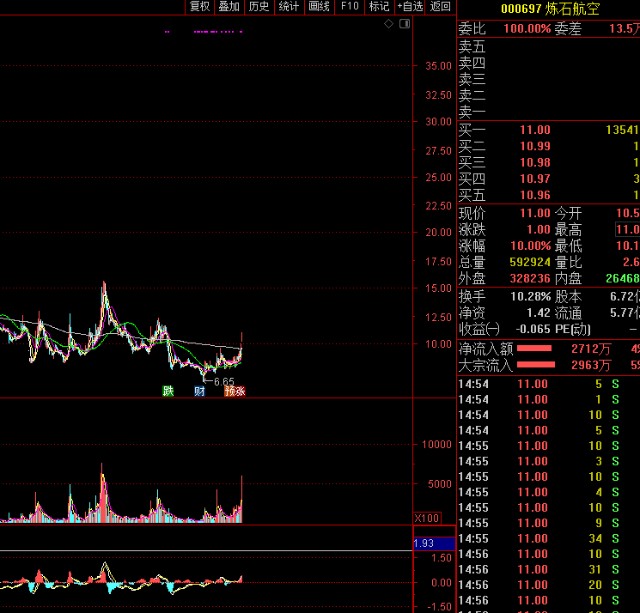Screen dimensions: 640x613
Task: Open the 历史 history view
Action: 259,6
